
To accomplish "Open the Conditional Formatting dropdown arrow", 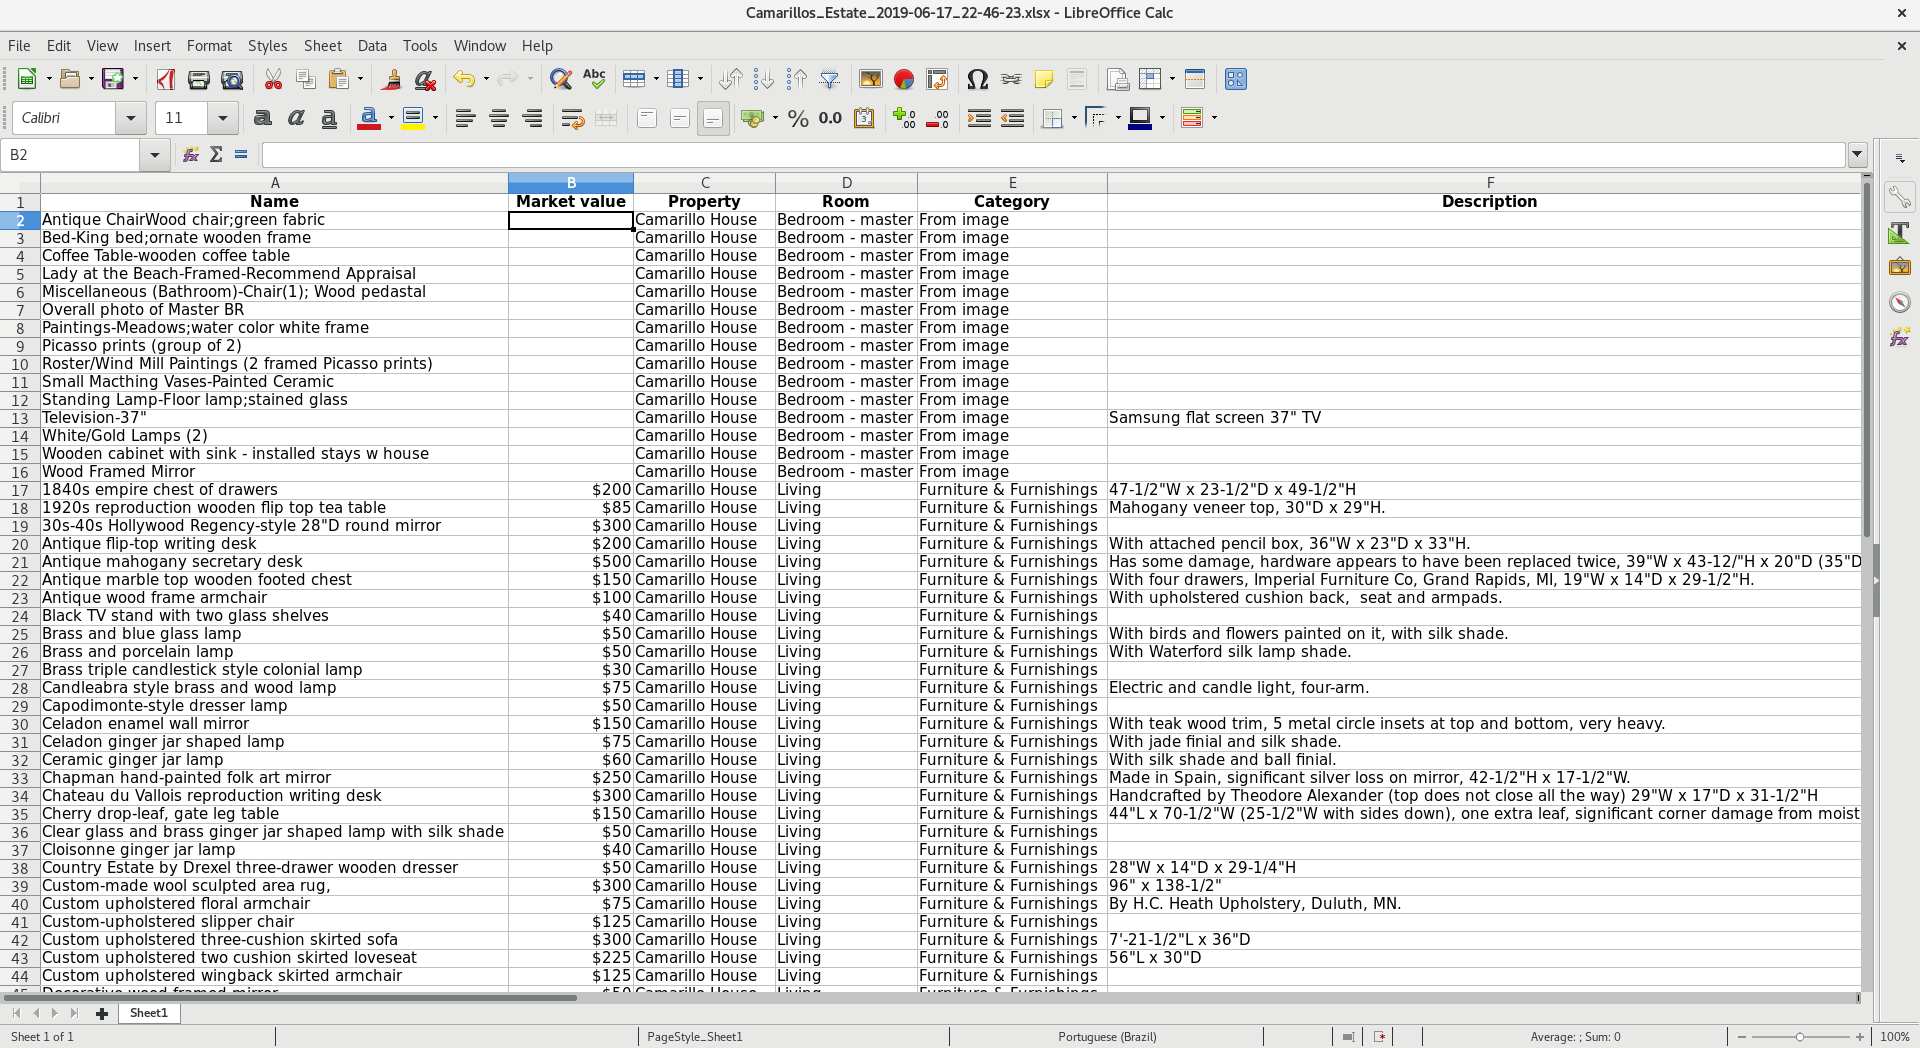I will (1214, 118).
